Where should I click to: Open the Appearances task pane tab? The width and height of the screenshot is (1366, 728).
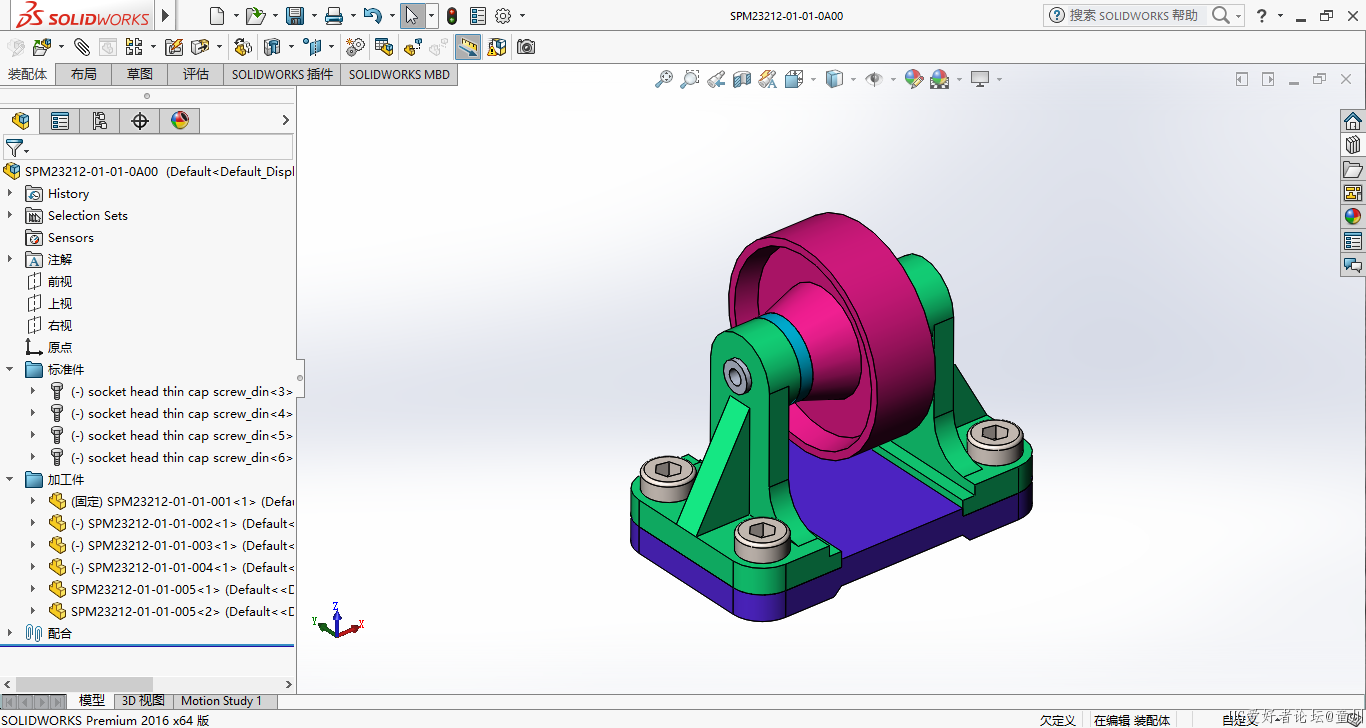pyautogui.click(x=1353, y=217)
